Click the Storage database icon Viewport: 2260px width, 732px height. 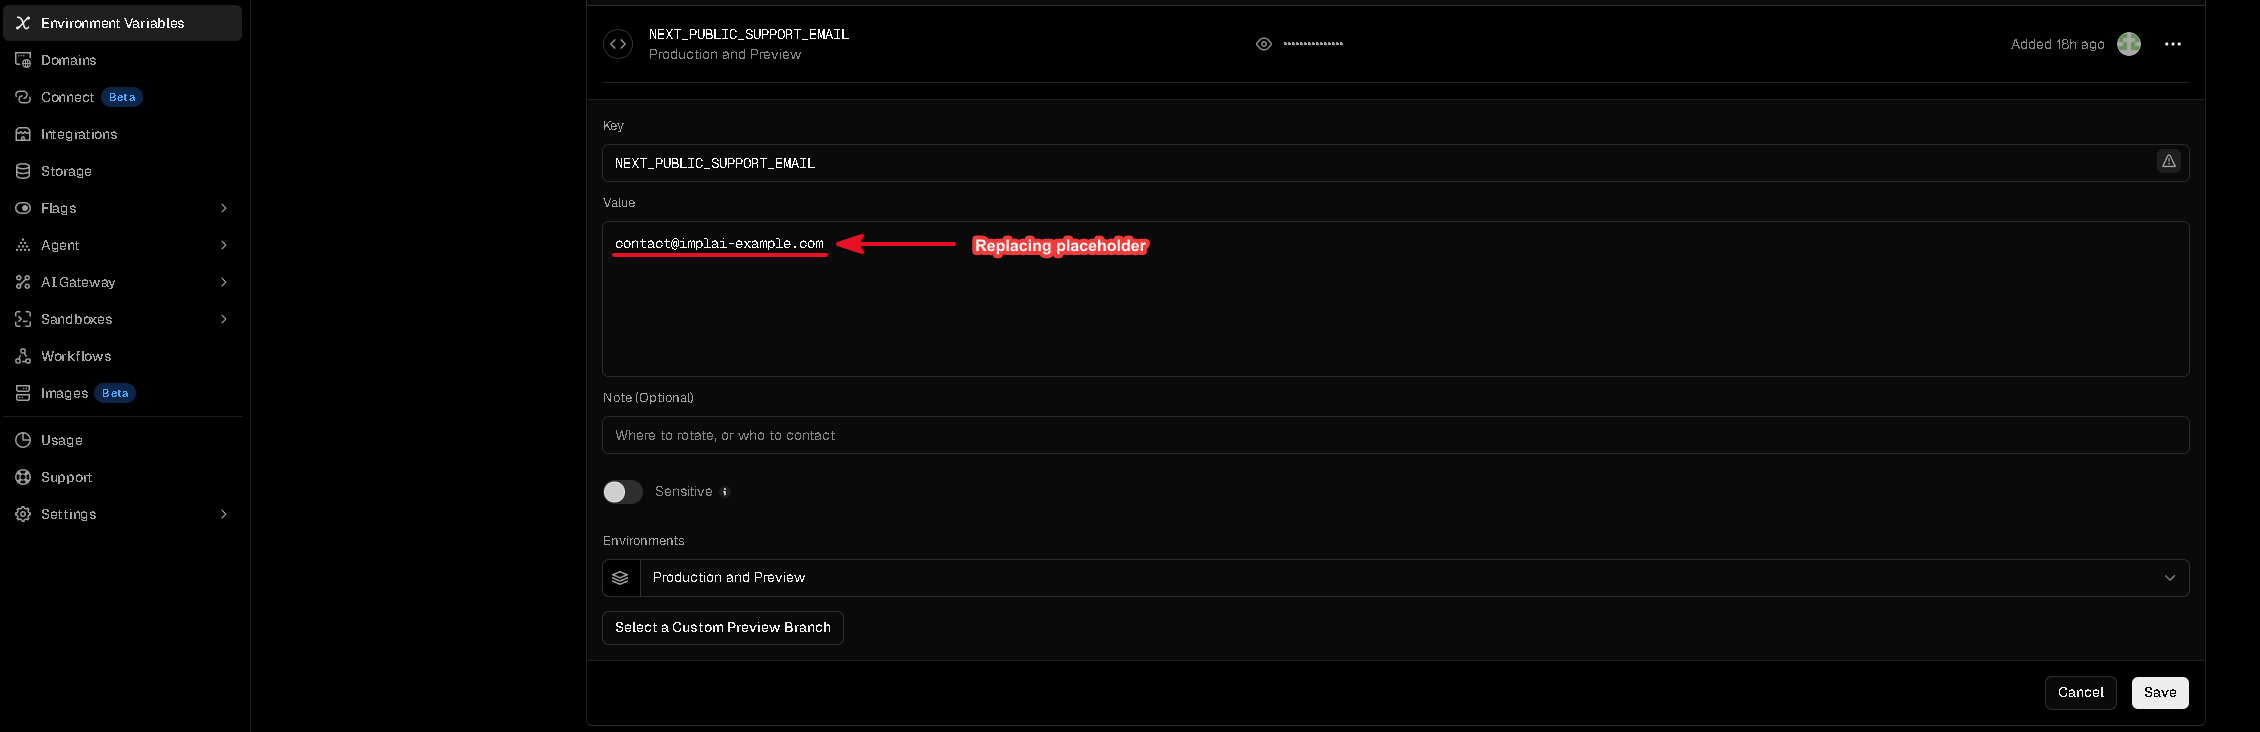(x=23, y=171)
